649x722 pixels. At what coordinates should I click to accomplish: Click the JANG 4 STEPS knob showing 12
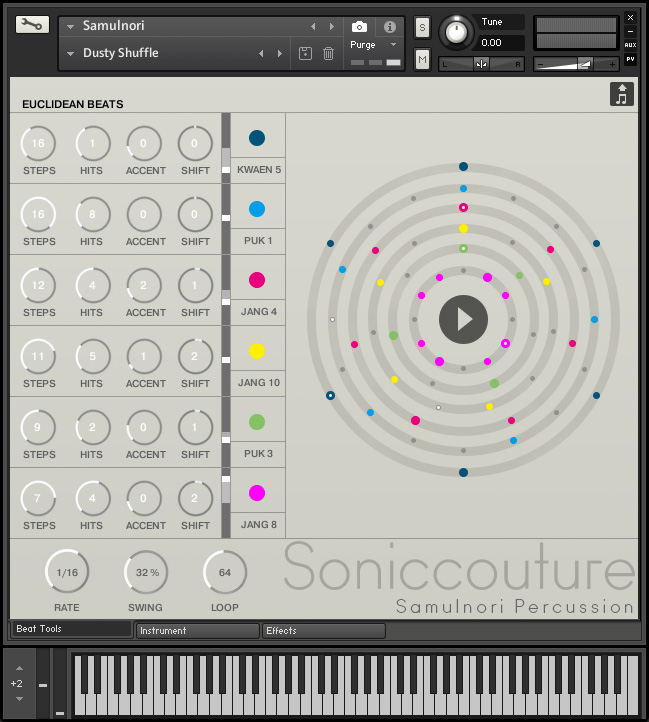point(38,285)
